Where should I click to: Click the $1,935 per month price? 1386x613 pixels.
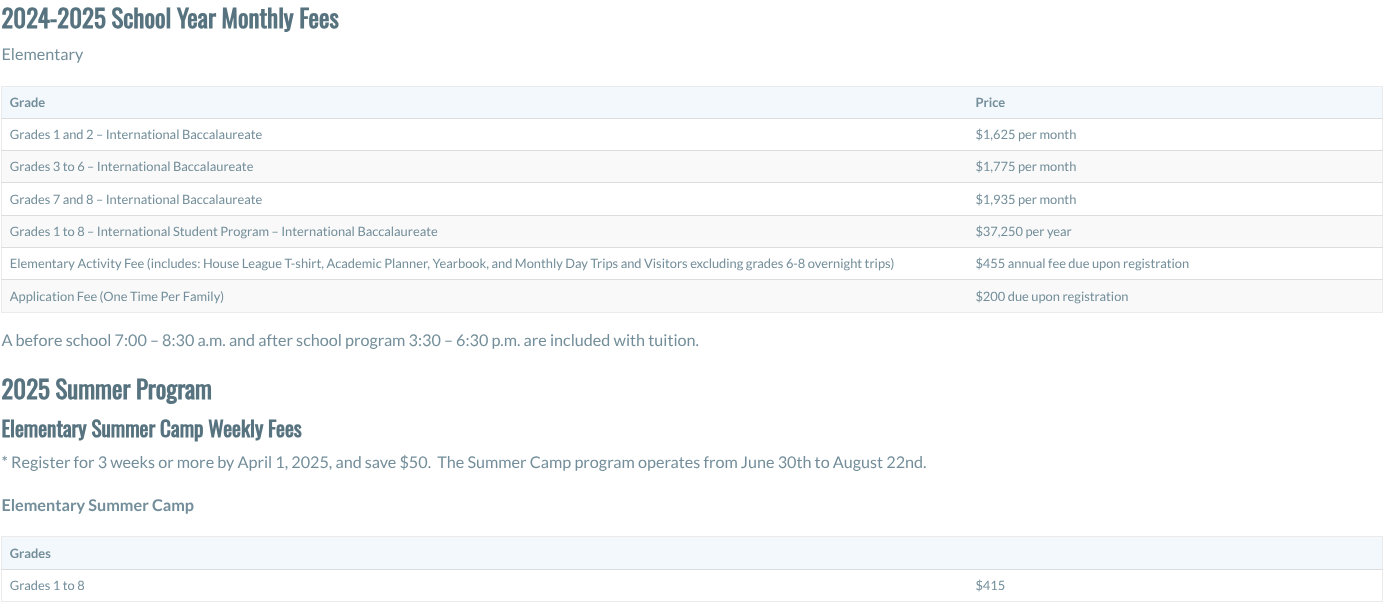(x=1026, y=199)
